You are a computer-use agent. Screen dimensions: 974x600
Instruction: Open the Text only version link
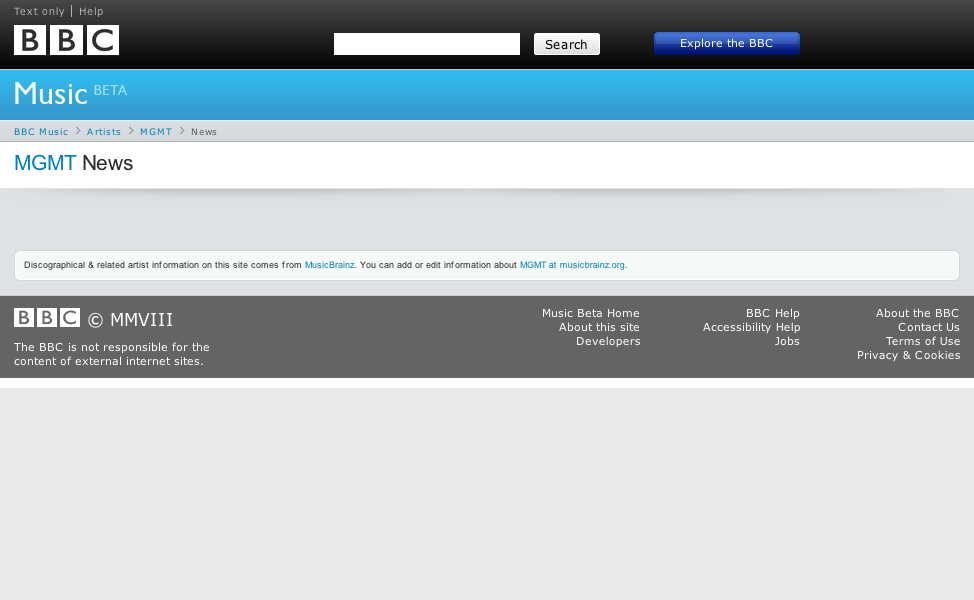tap(39, 11)
